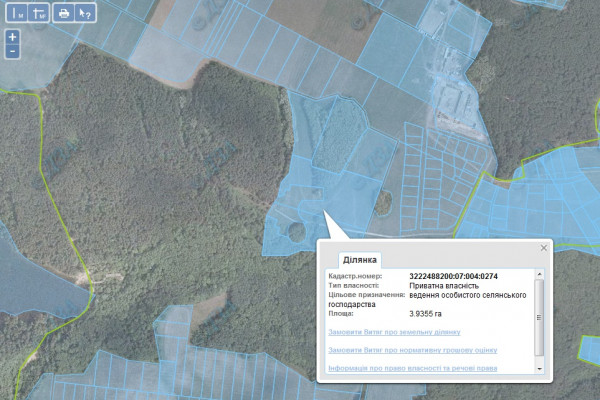Image resolution: width=600 pixels, height=400 pixels.
Task: Click the popup scrollbar down arrow
Action: click(x=541, y=368)
